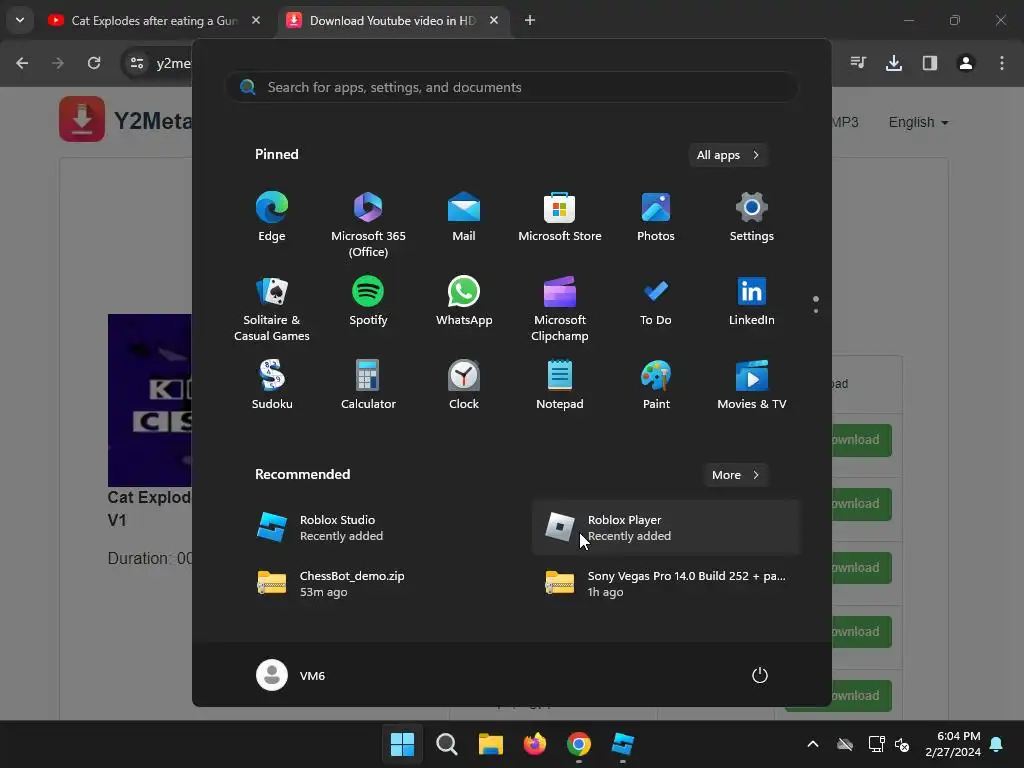View site information in Chrome address bar
This screenshot has width=1024, height=768.
(x=137, y=63)
